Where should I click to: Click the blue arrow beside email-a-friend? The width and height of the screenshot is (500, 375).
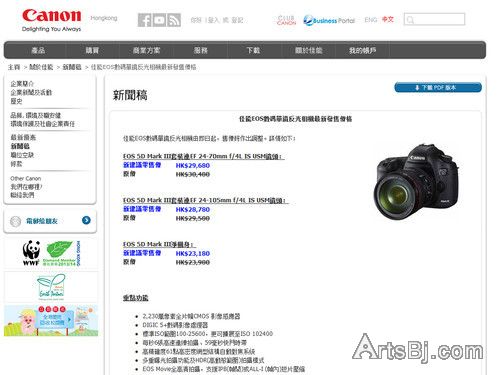click(86, 220)
